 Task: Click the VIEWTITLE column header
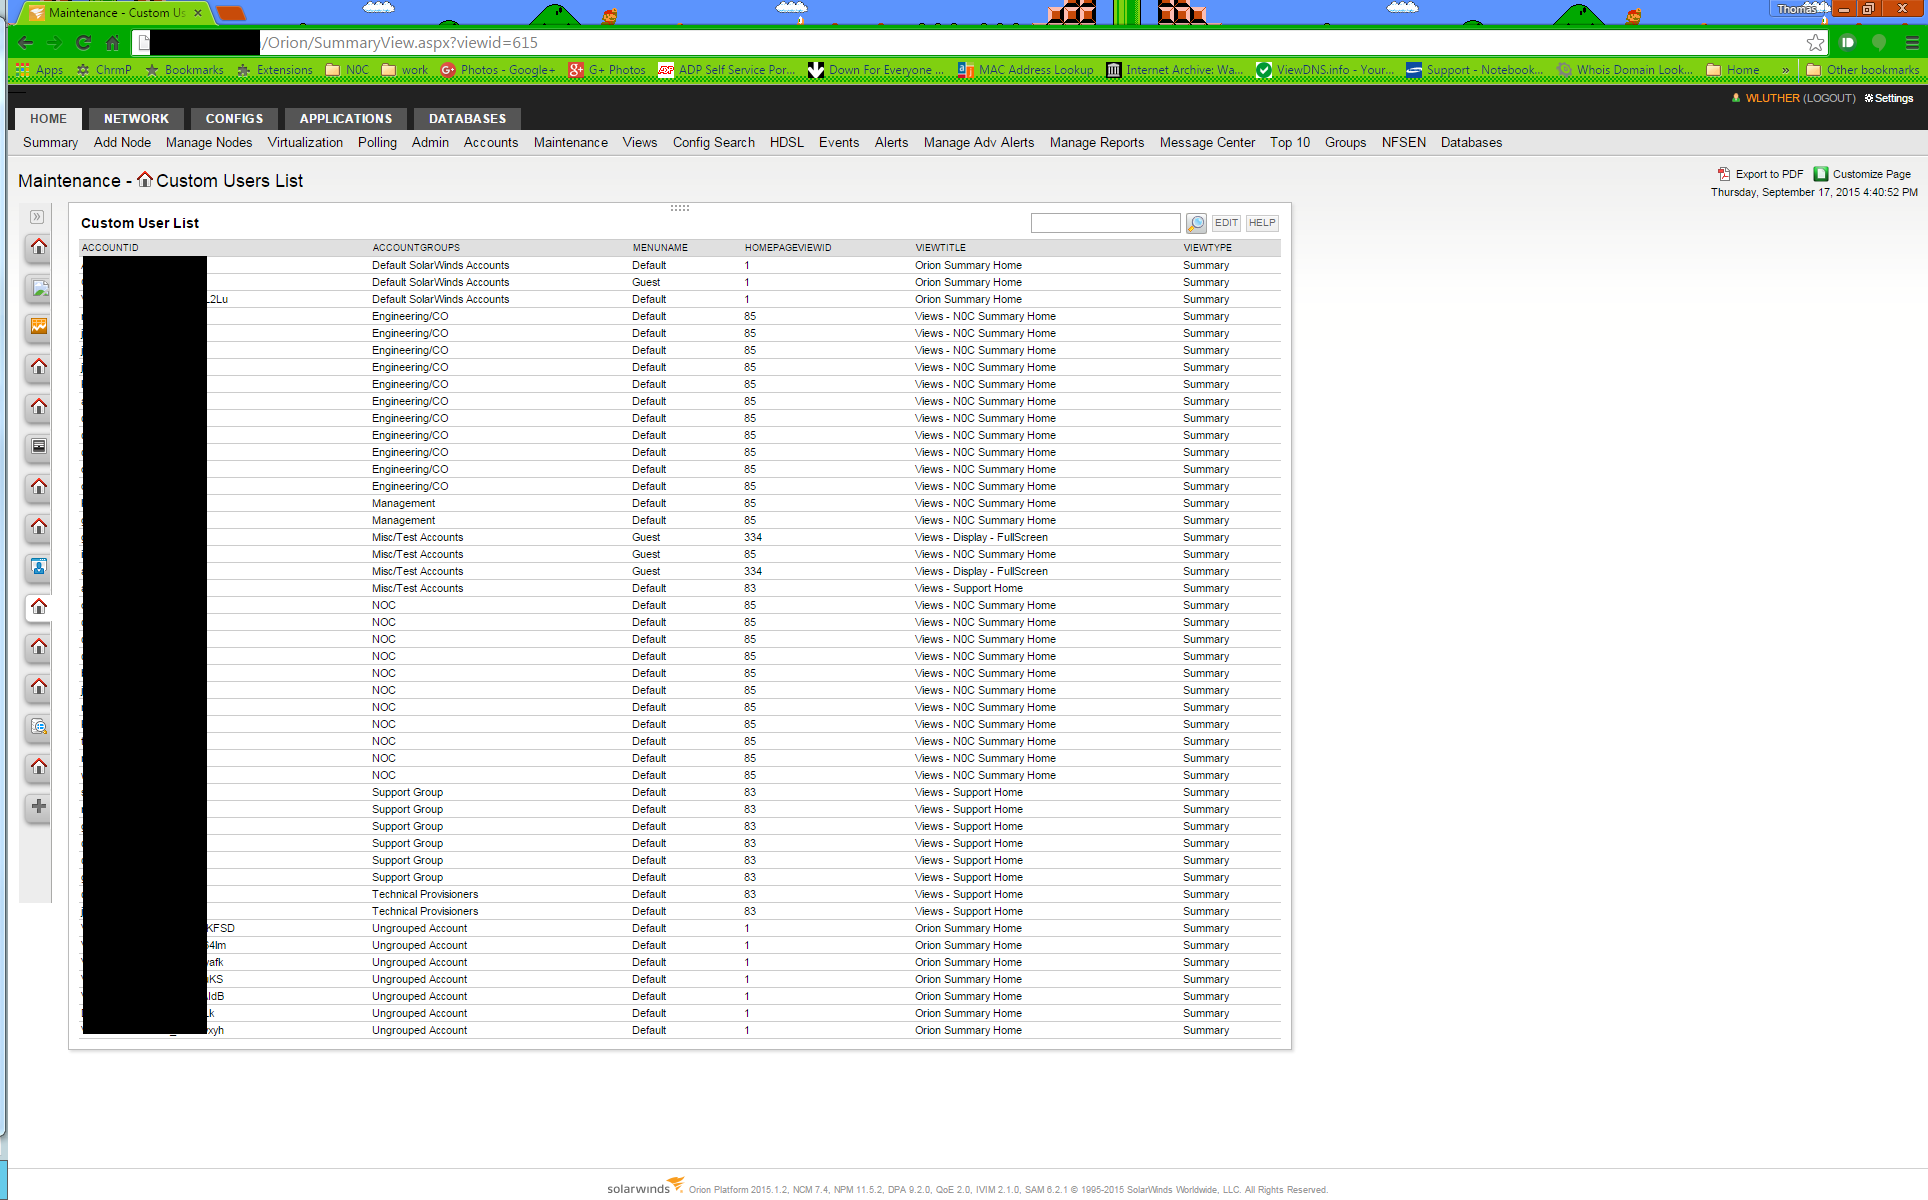coord(940,247)
